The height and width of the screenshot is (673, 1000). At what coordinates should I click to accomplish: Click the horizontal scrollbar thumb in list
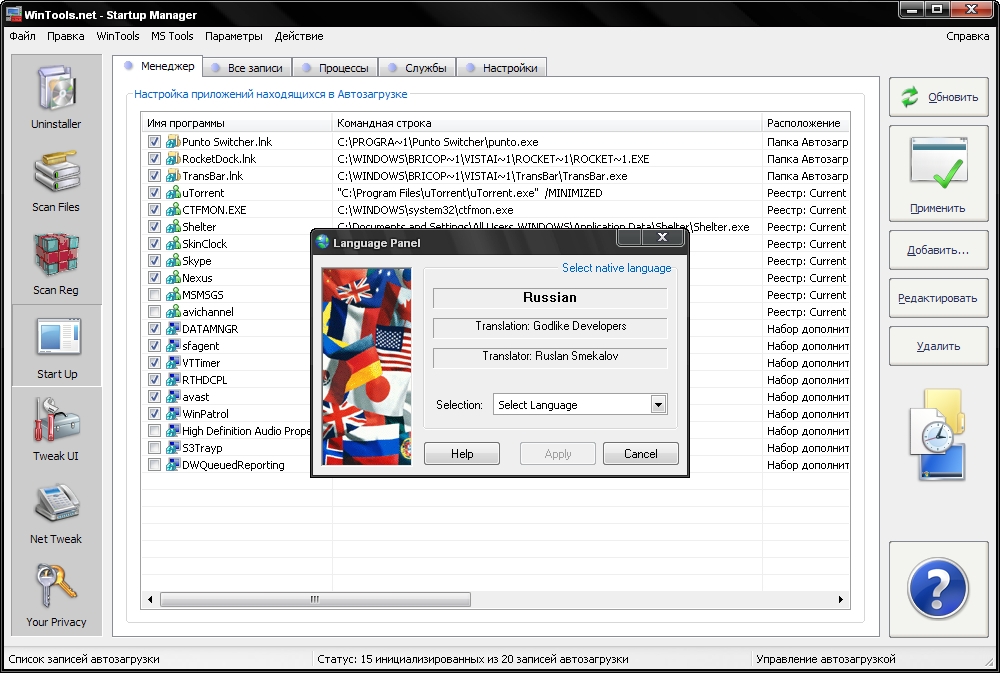tap(315, 599)
